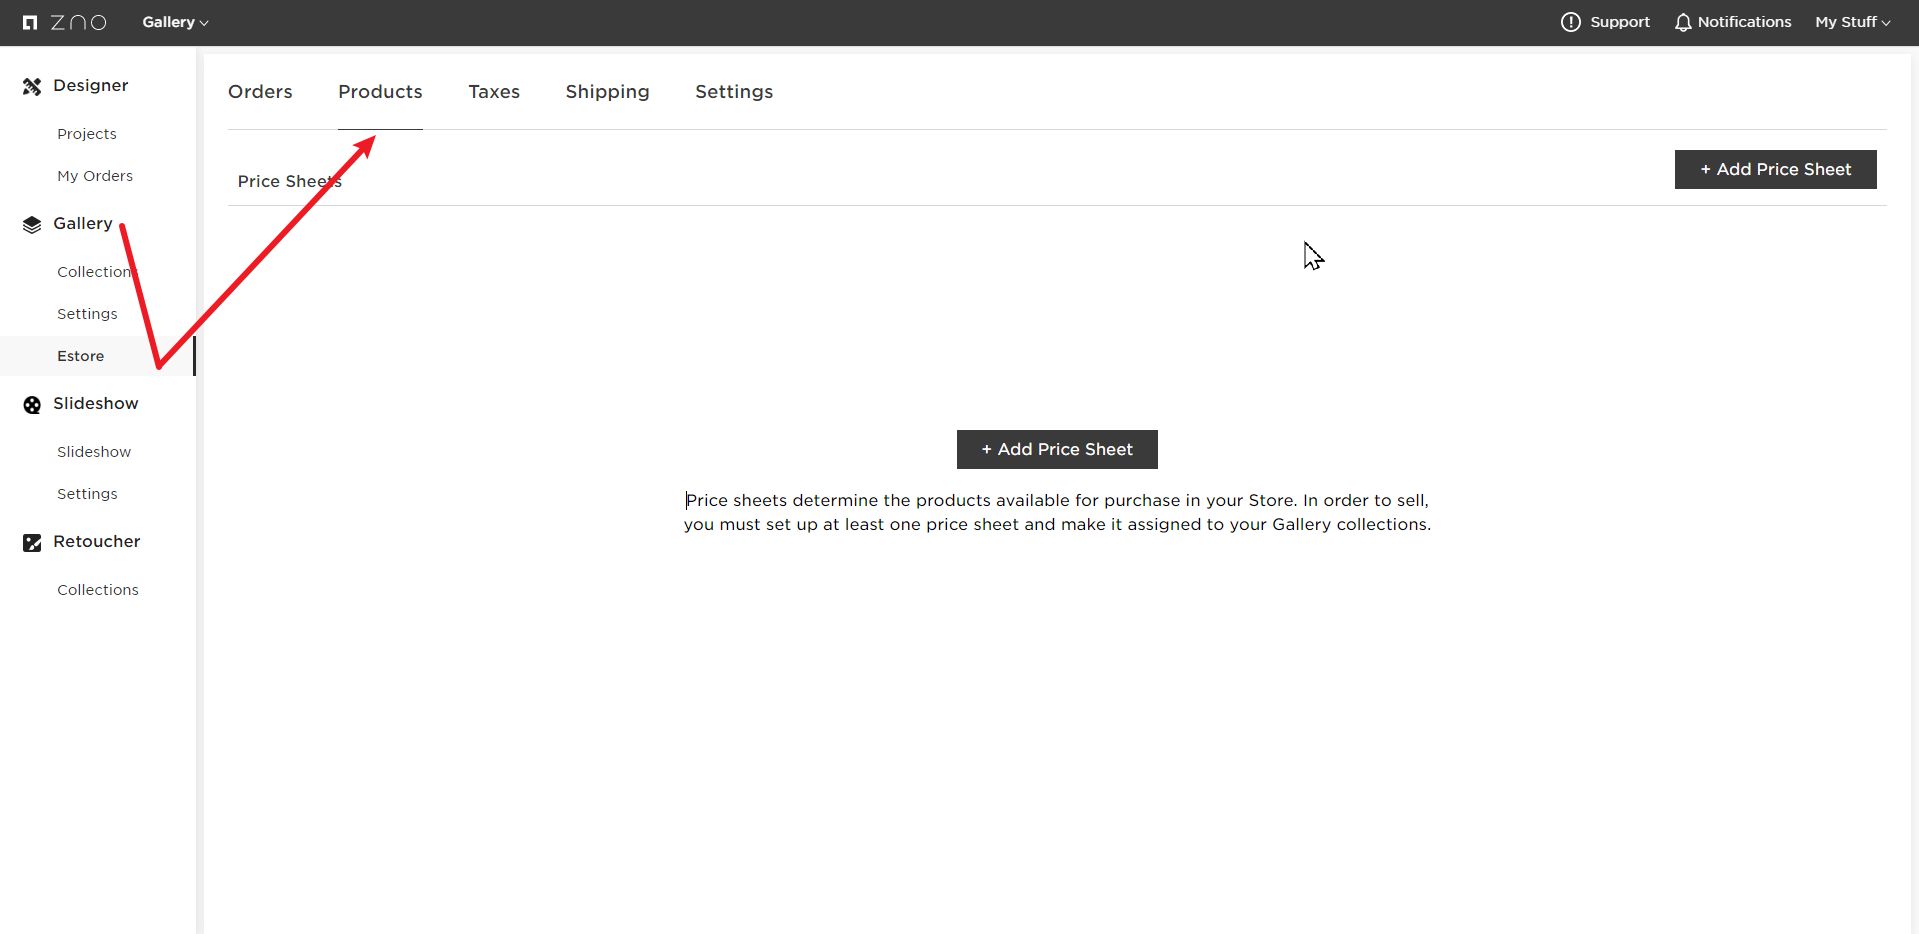The width and height of the screenshot is (1919, 934).
Task: Click the center Add Price Sheet button
Action: click(1057, 449)
